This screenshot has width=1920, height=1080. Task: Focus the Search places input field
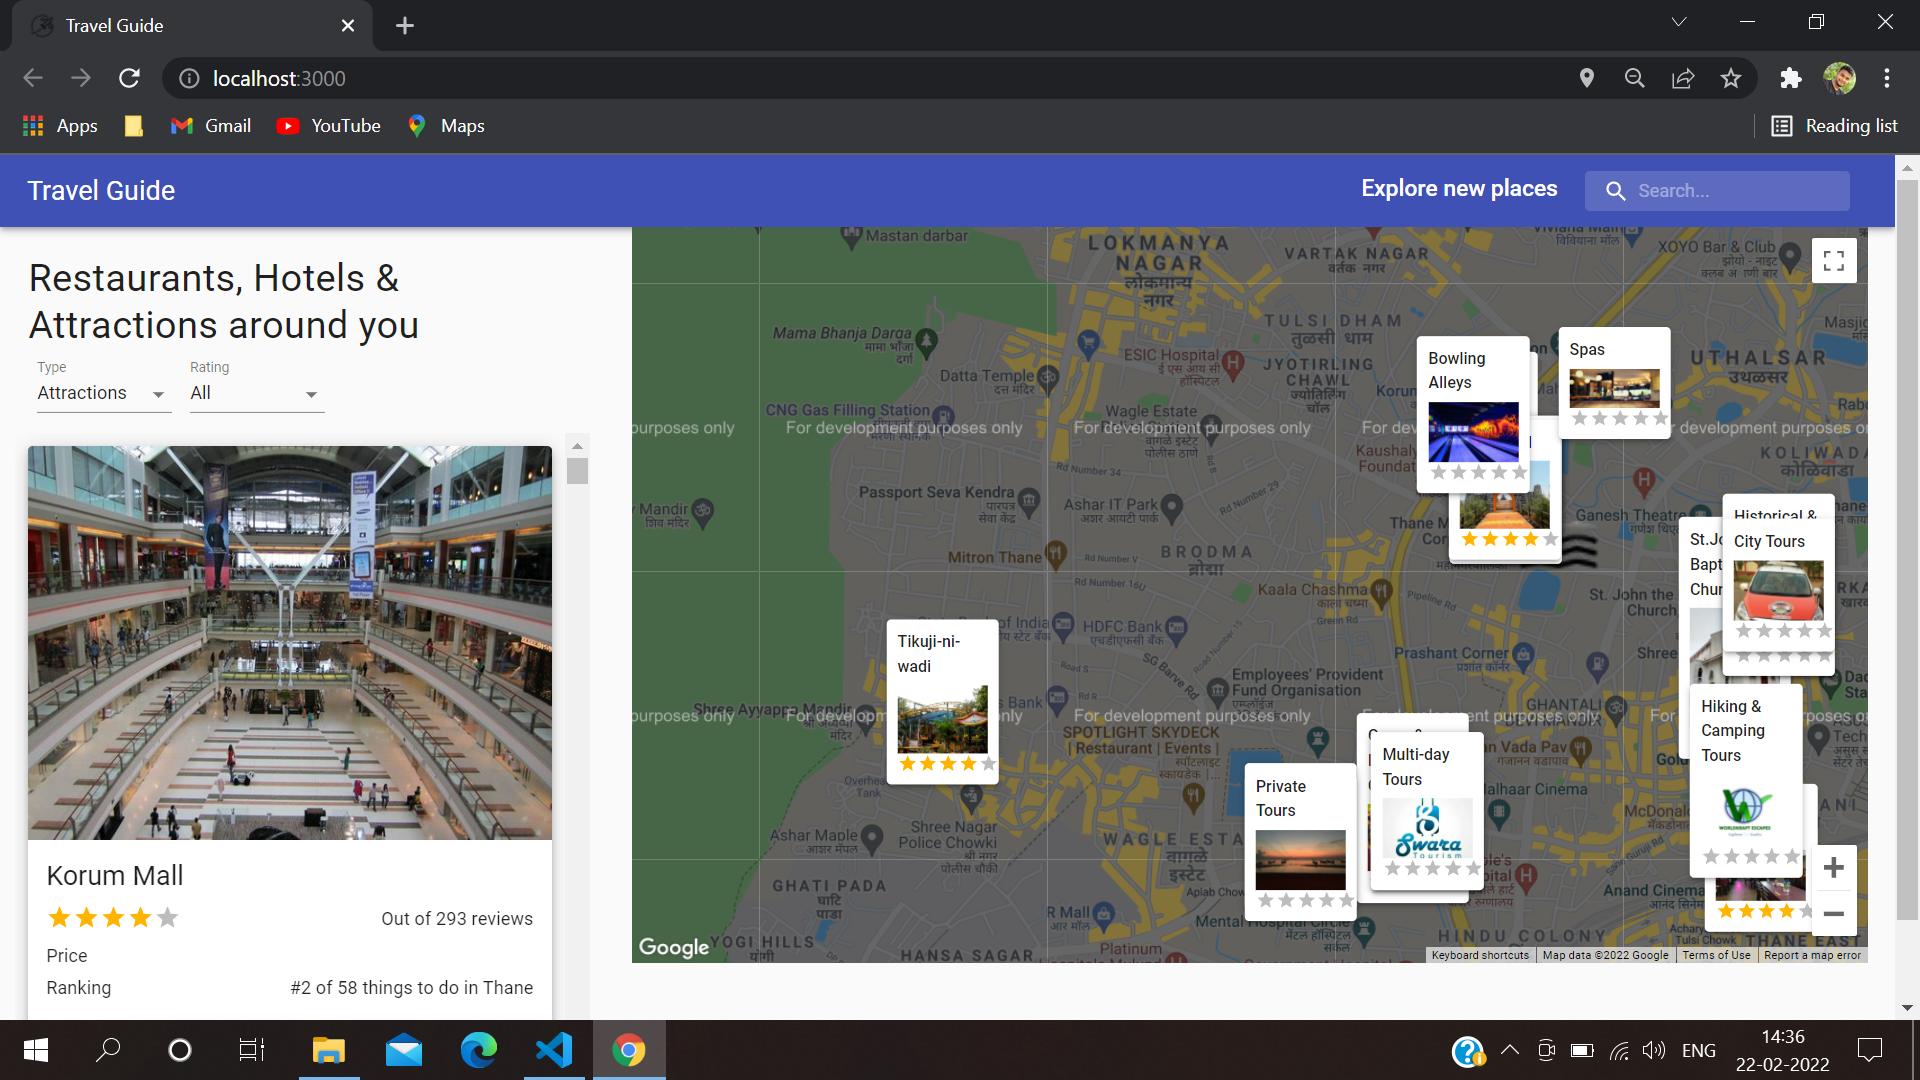[x=1717, y=191]
